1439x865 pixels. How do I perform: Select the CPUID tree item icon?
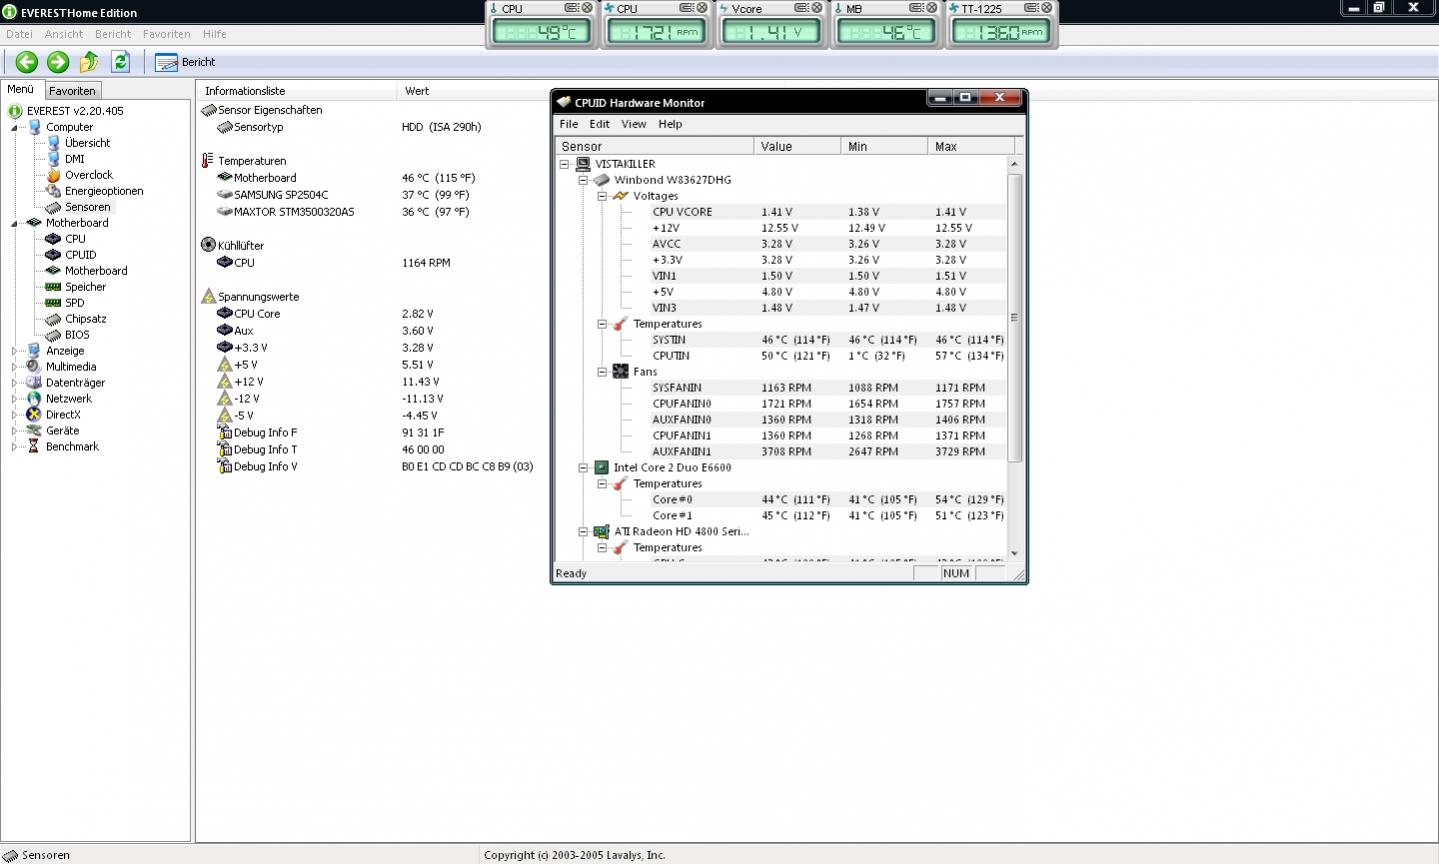(x=54, y=255)
